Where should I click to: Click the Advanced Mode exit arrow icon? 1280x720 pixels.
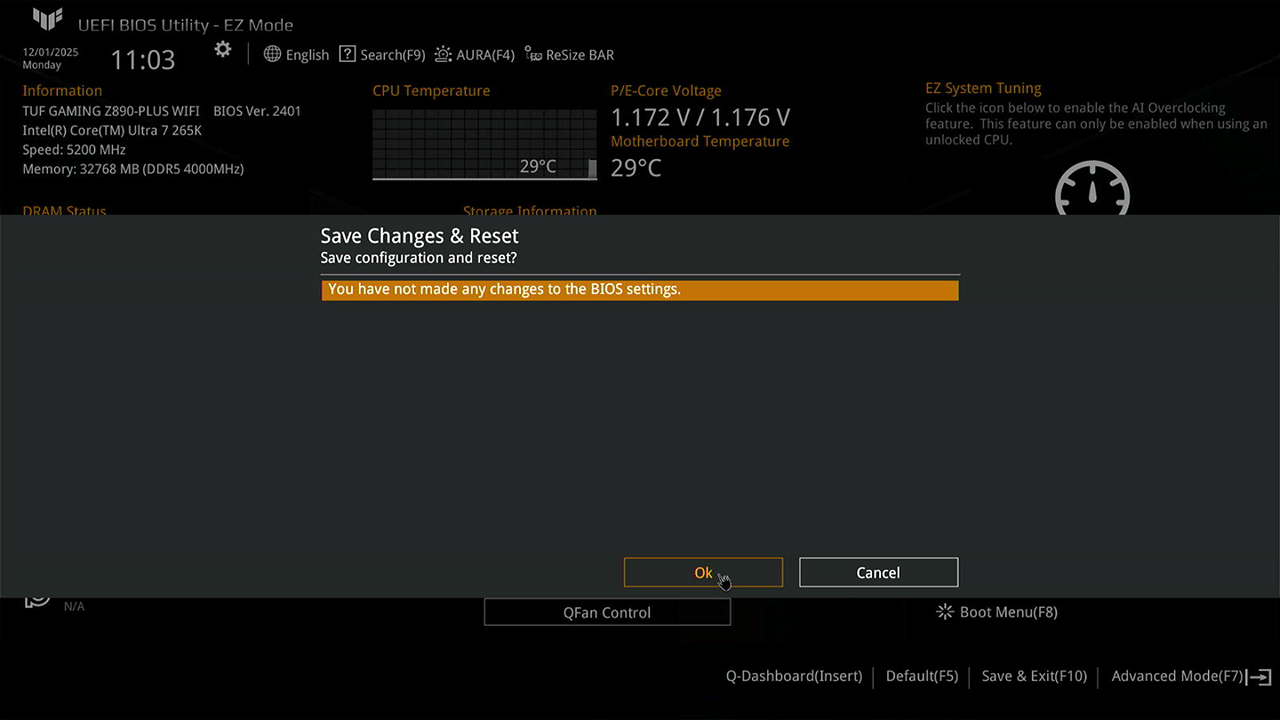click(x=1259, y=677)
